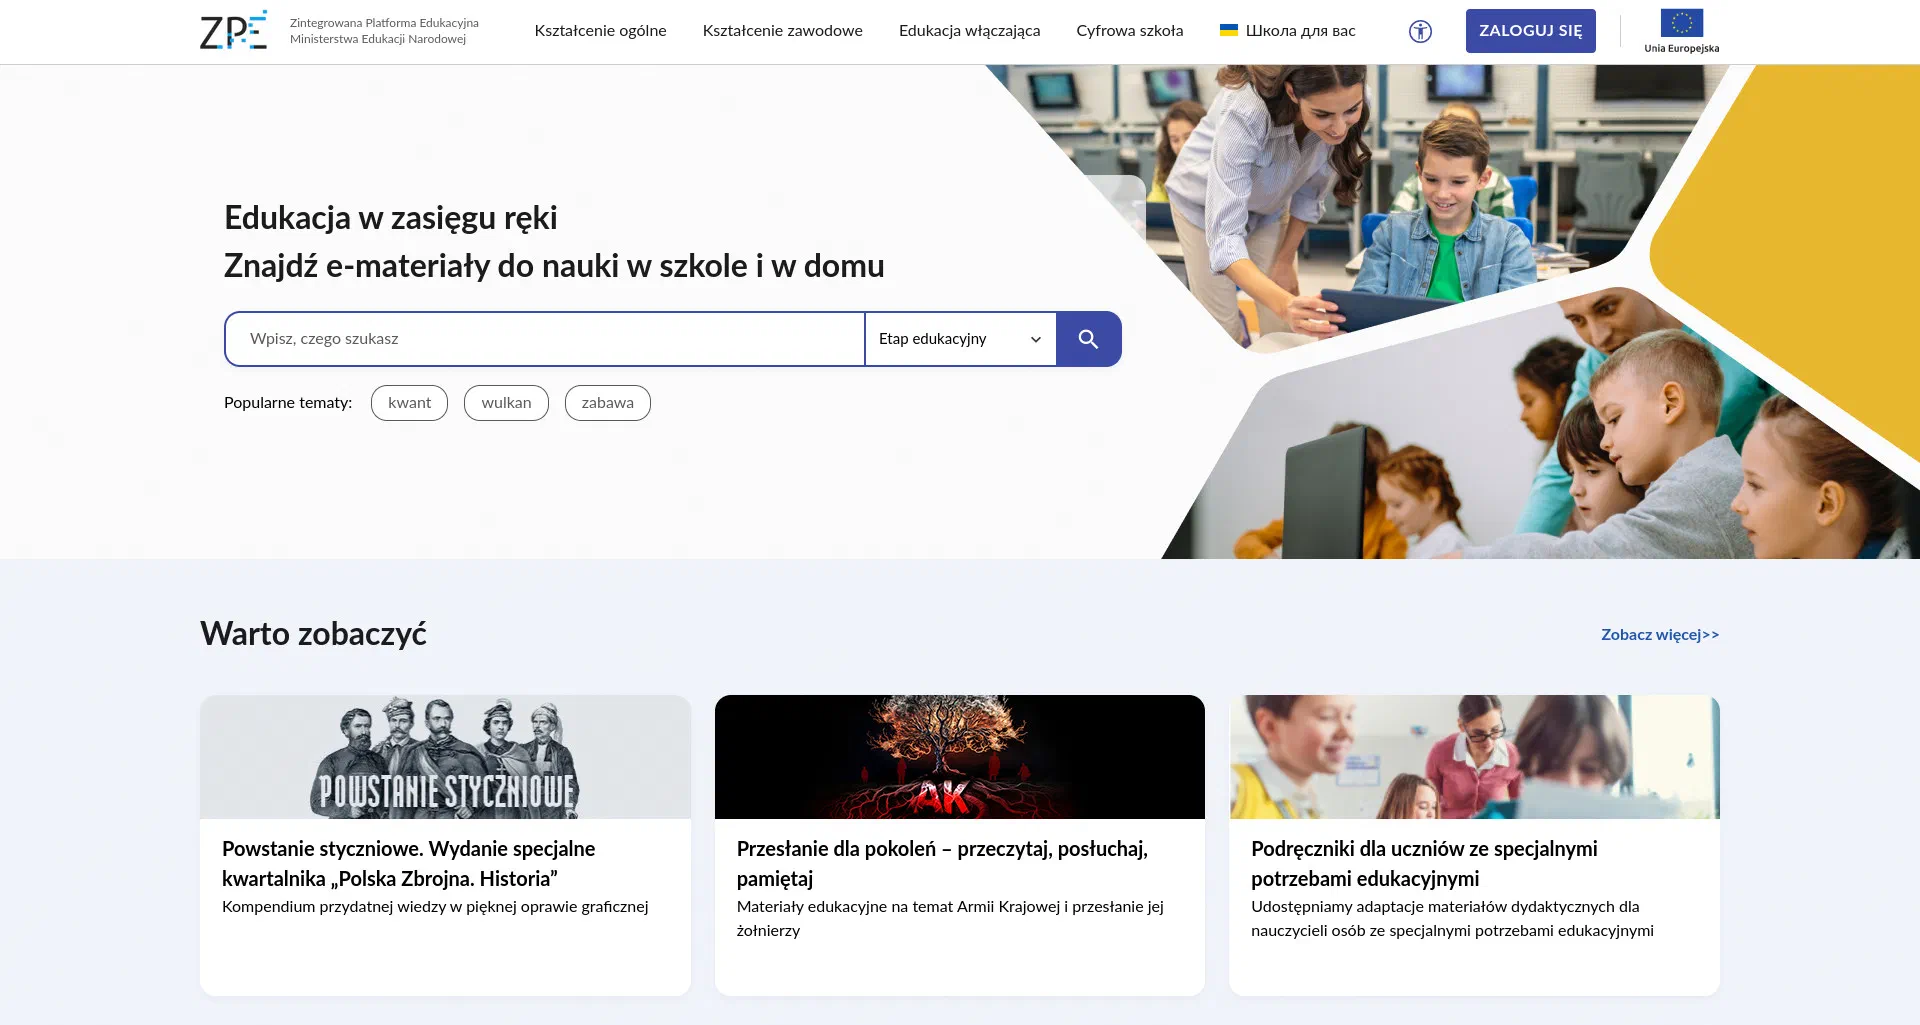
Task: Open accessibility options icon
Action: [x=1420, y=31]
